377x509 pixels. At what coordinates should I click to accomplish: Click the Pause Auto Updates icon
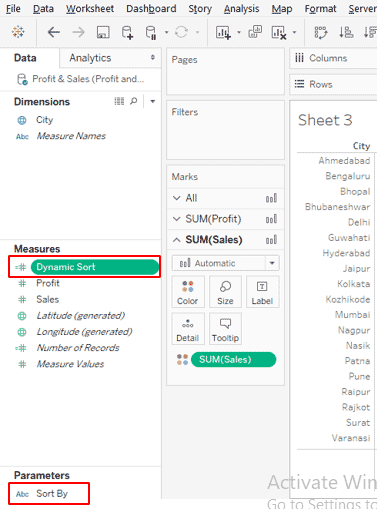pos(151,33)
